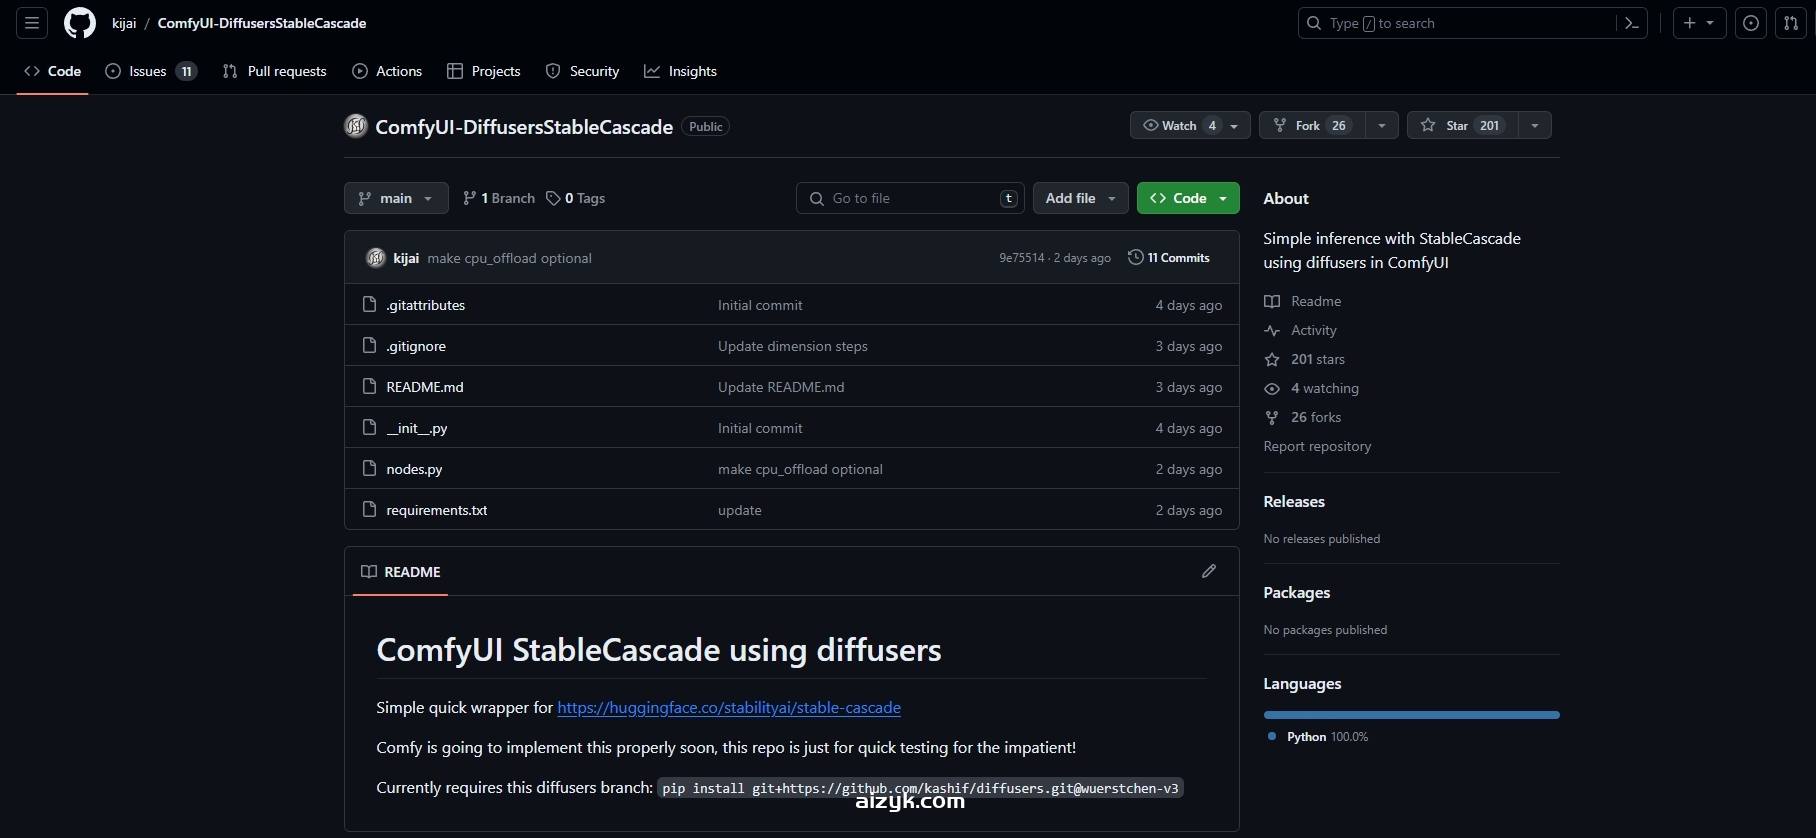Open the create new plus menu
1816x838 pixels.
(x=1699, y=23)
